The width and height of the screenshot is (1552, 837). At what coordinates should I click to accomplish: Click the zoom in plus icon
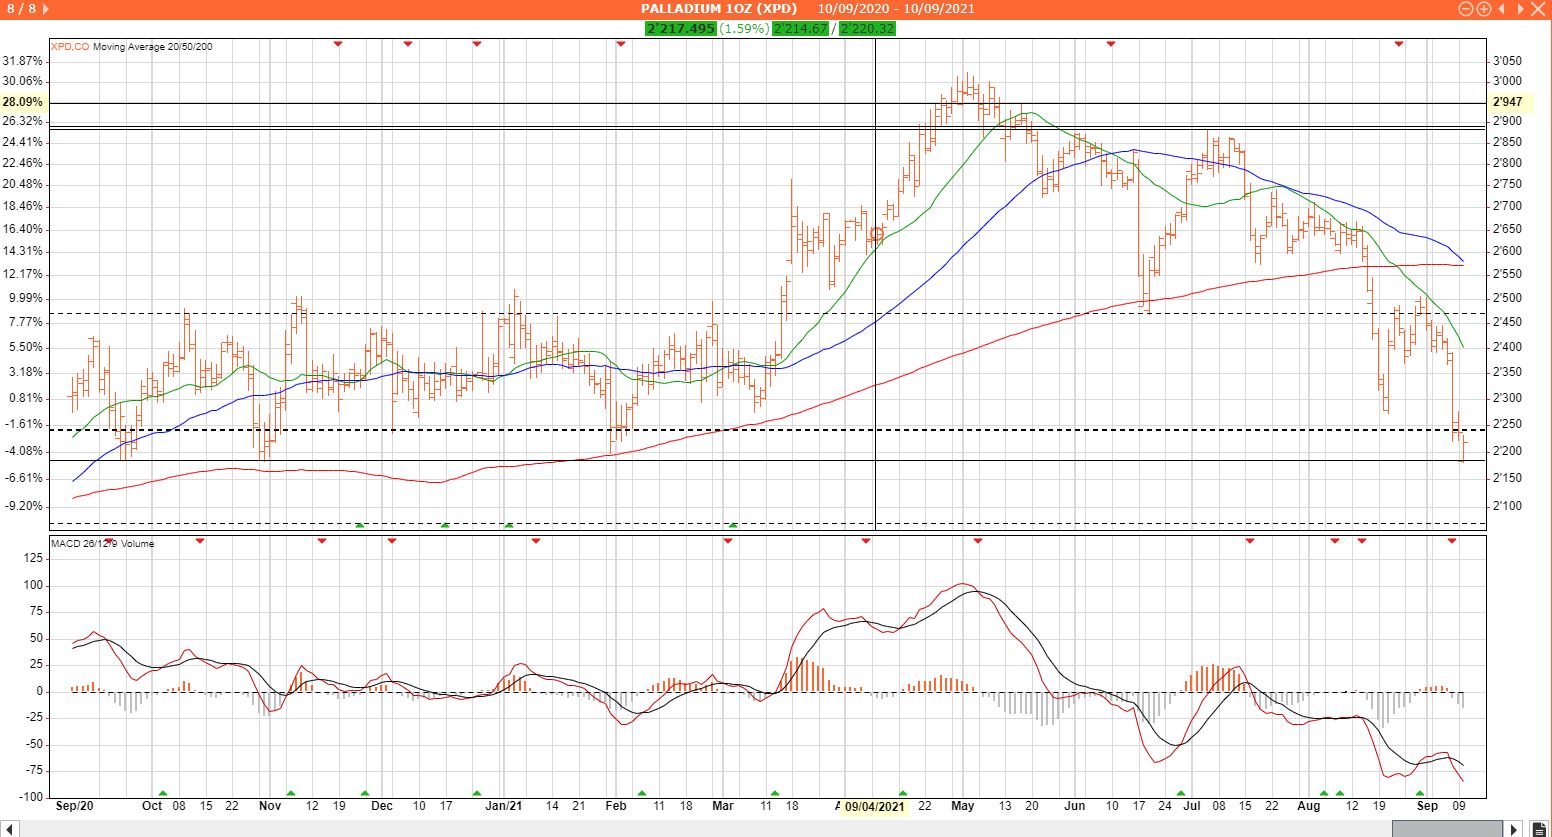1484,9
